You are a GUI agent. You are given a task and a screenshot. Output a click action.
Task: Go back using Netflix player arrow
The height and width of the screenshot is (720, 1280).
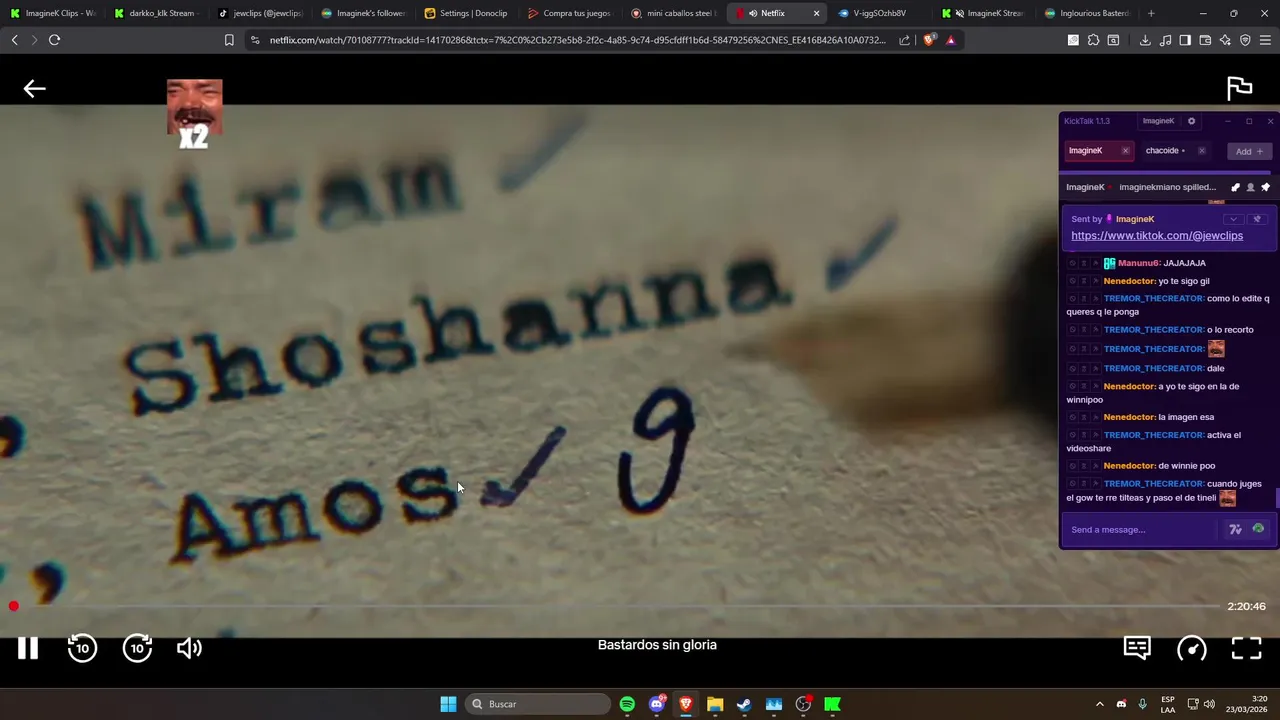click(x=35, y=89)
